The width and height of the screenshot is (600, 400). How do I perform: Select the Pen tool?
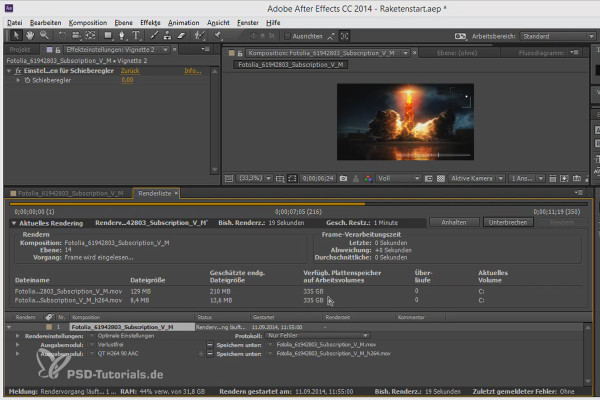[x=122, y=36]
